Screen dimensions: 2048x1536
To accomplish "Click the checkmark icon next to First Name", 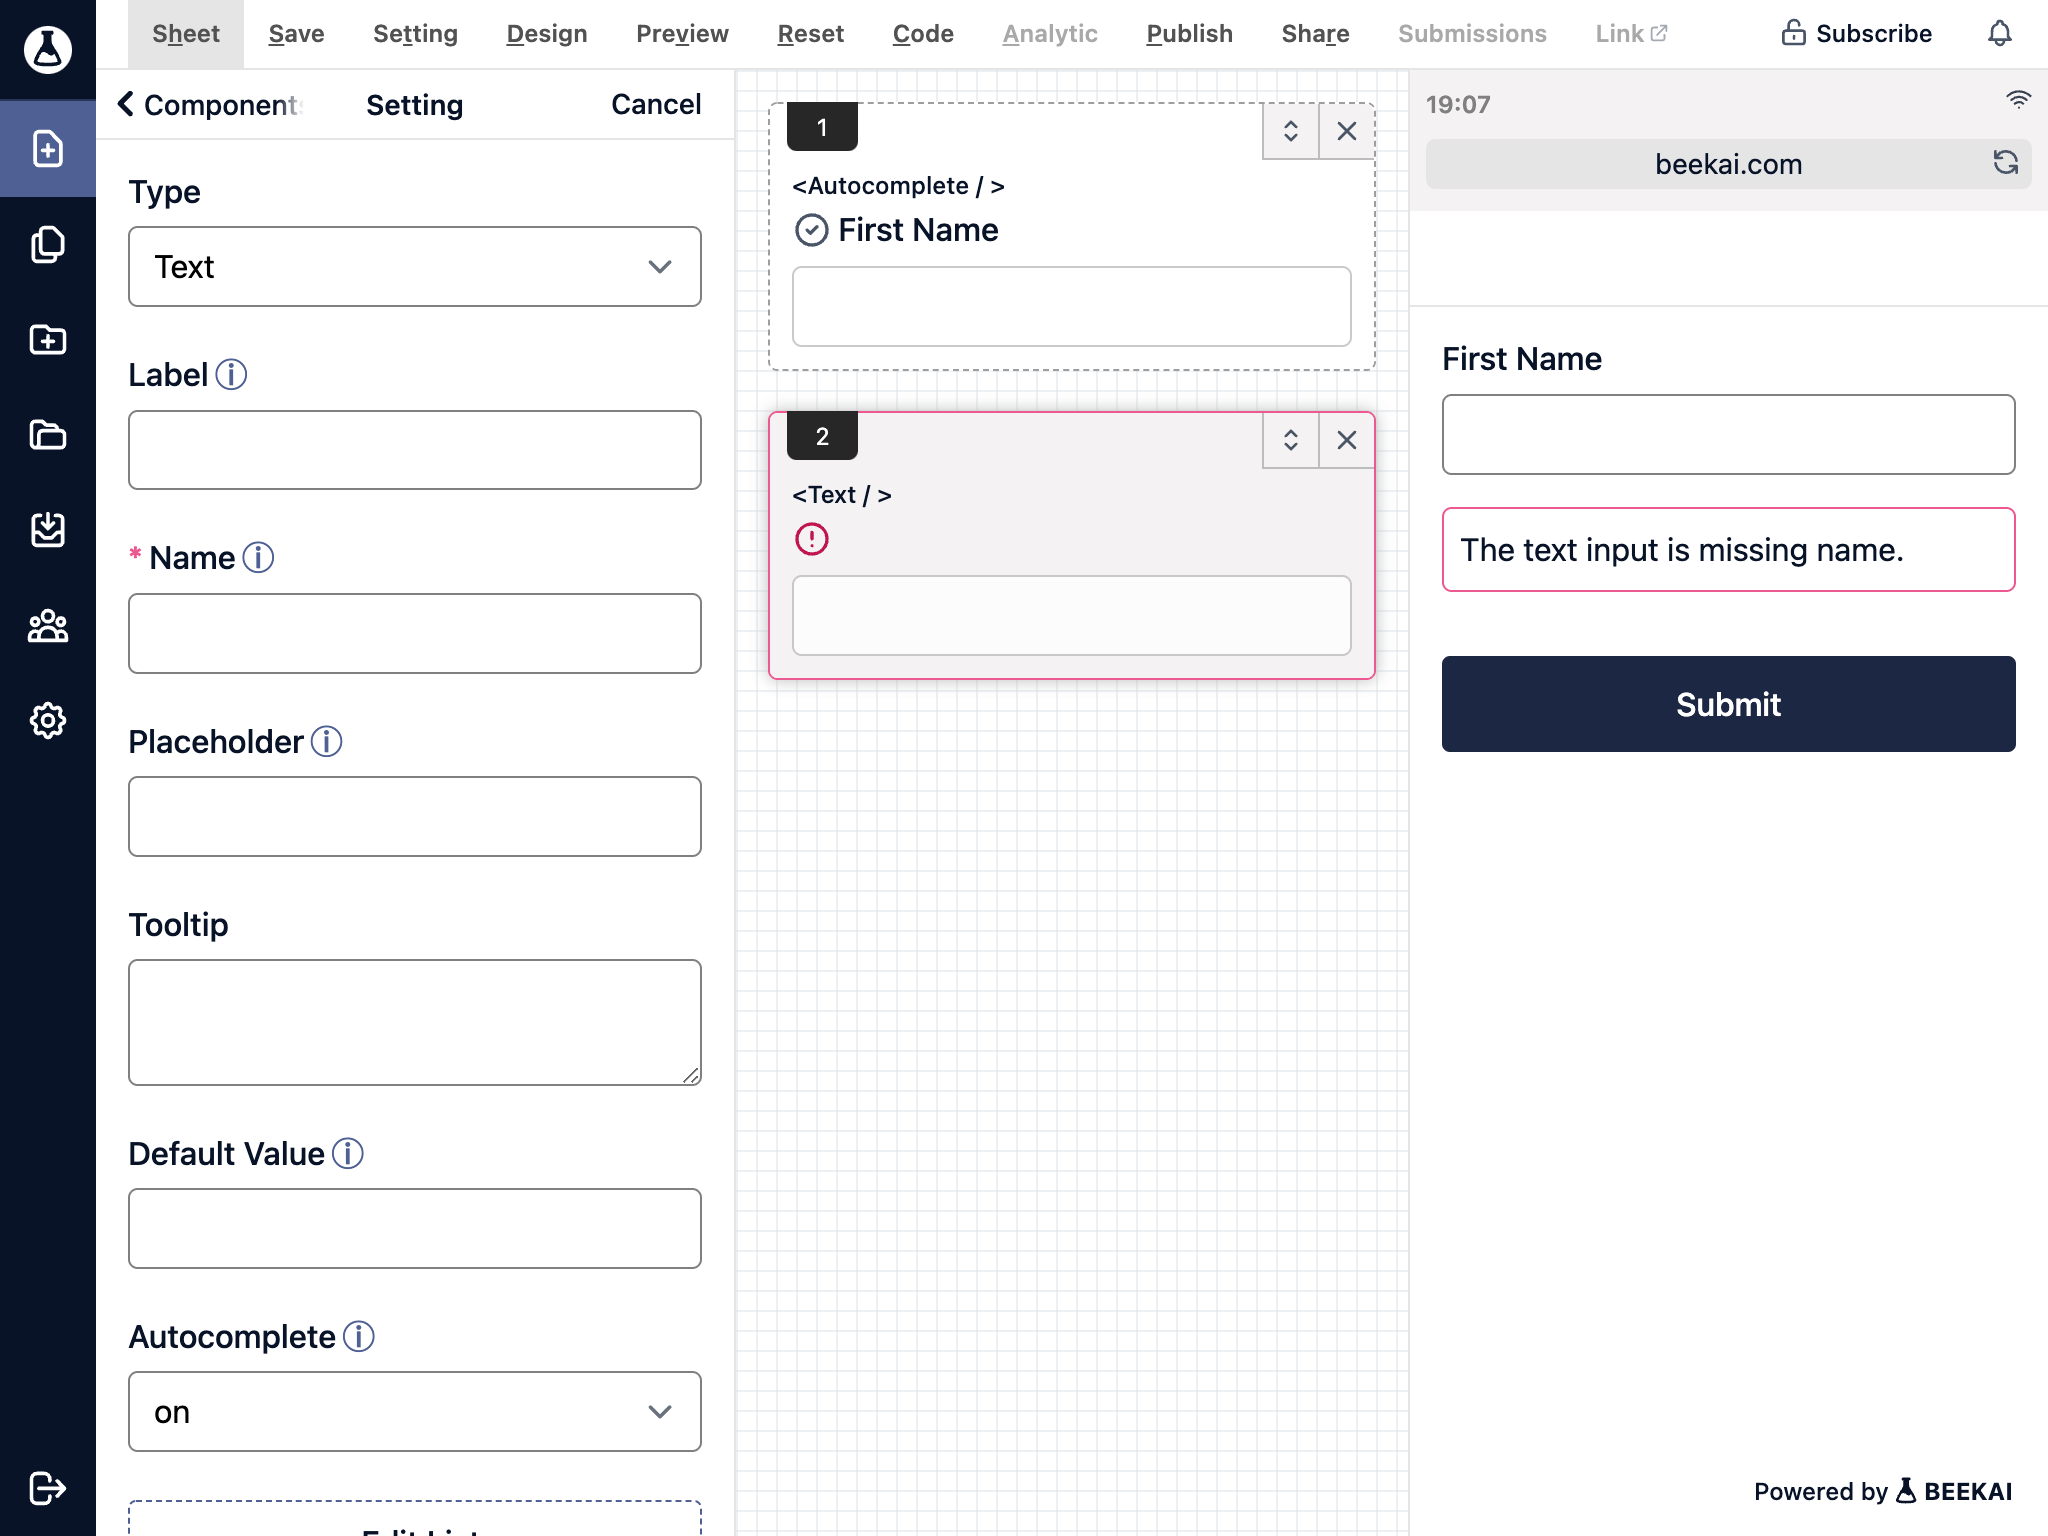I will [811, 227].
